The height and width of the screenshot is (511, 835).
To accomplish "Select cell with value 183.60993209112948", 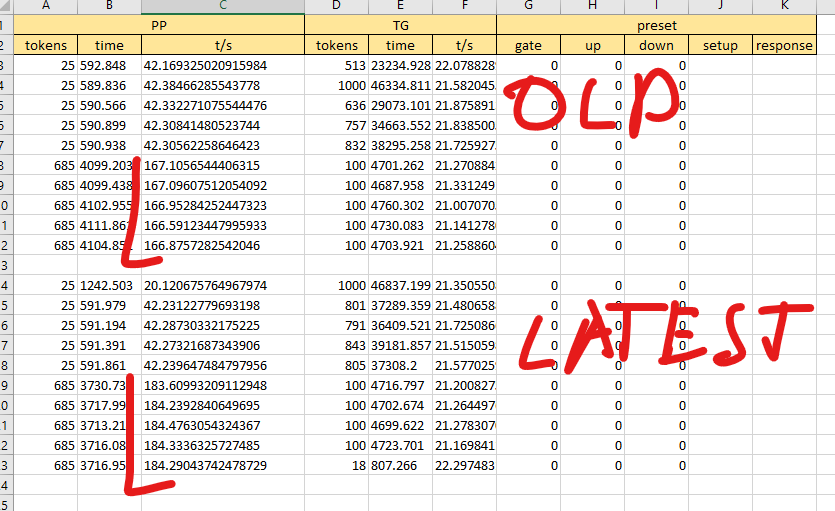I will [223, 385].
